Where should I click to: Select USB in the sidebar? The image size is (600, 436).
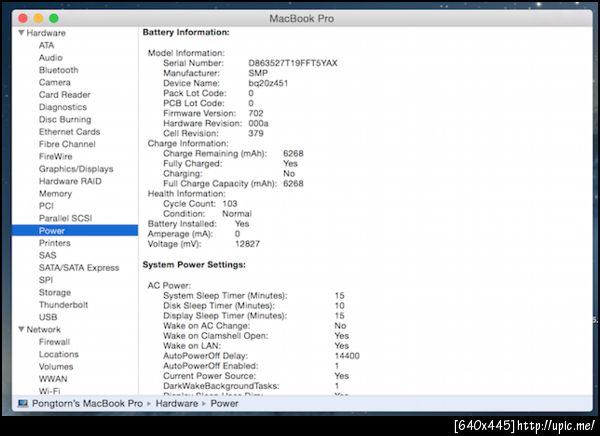[48, 317]
